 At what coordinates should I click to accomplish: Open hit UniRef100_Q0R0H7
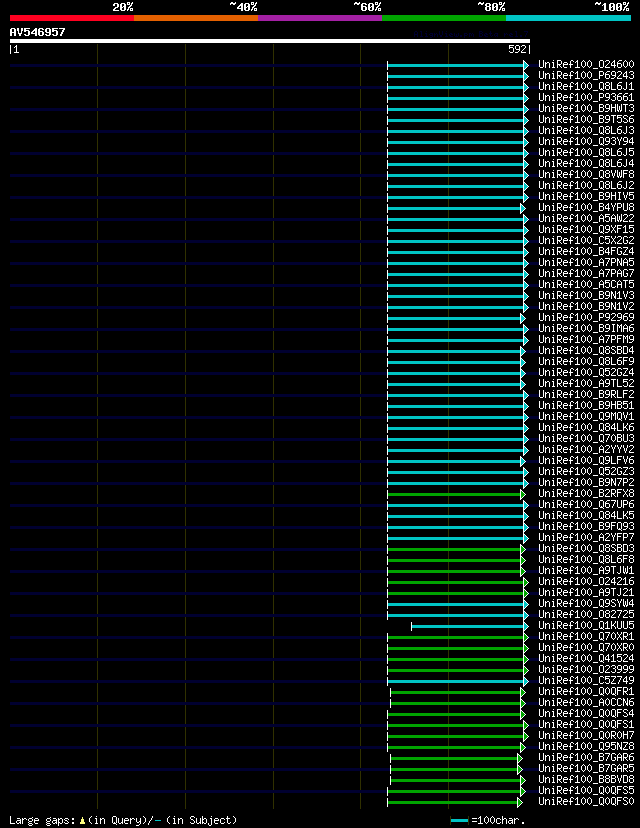pyautogui.click(x=586, y=736)
